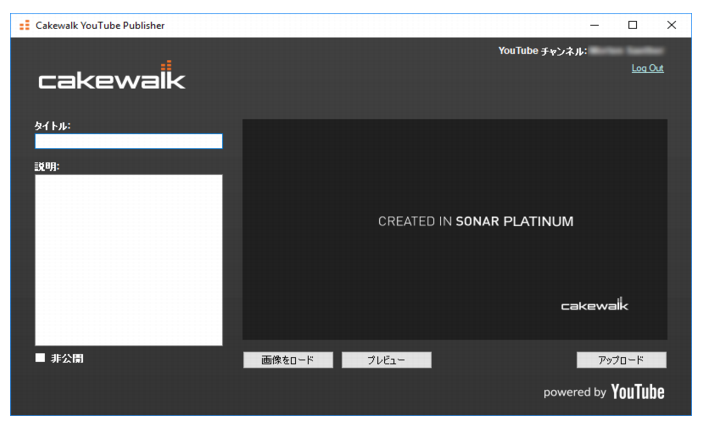This screenshot has height=428, width=704.
Task: Click the blurred YouTube channel name
Action: click(627, 51)
